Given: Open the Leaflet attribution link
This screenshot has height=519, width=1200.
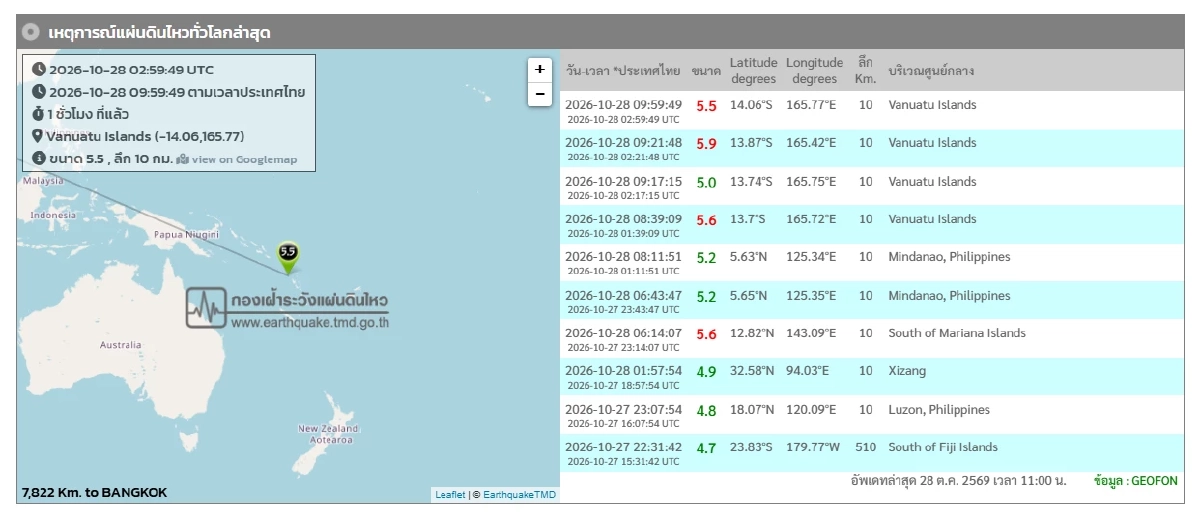Looking at the screenshot, I should coord(450,495).
